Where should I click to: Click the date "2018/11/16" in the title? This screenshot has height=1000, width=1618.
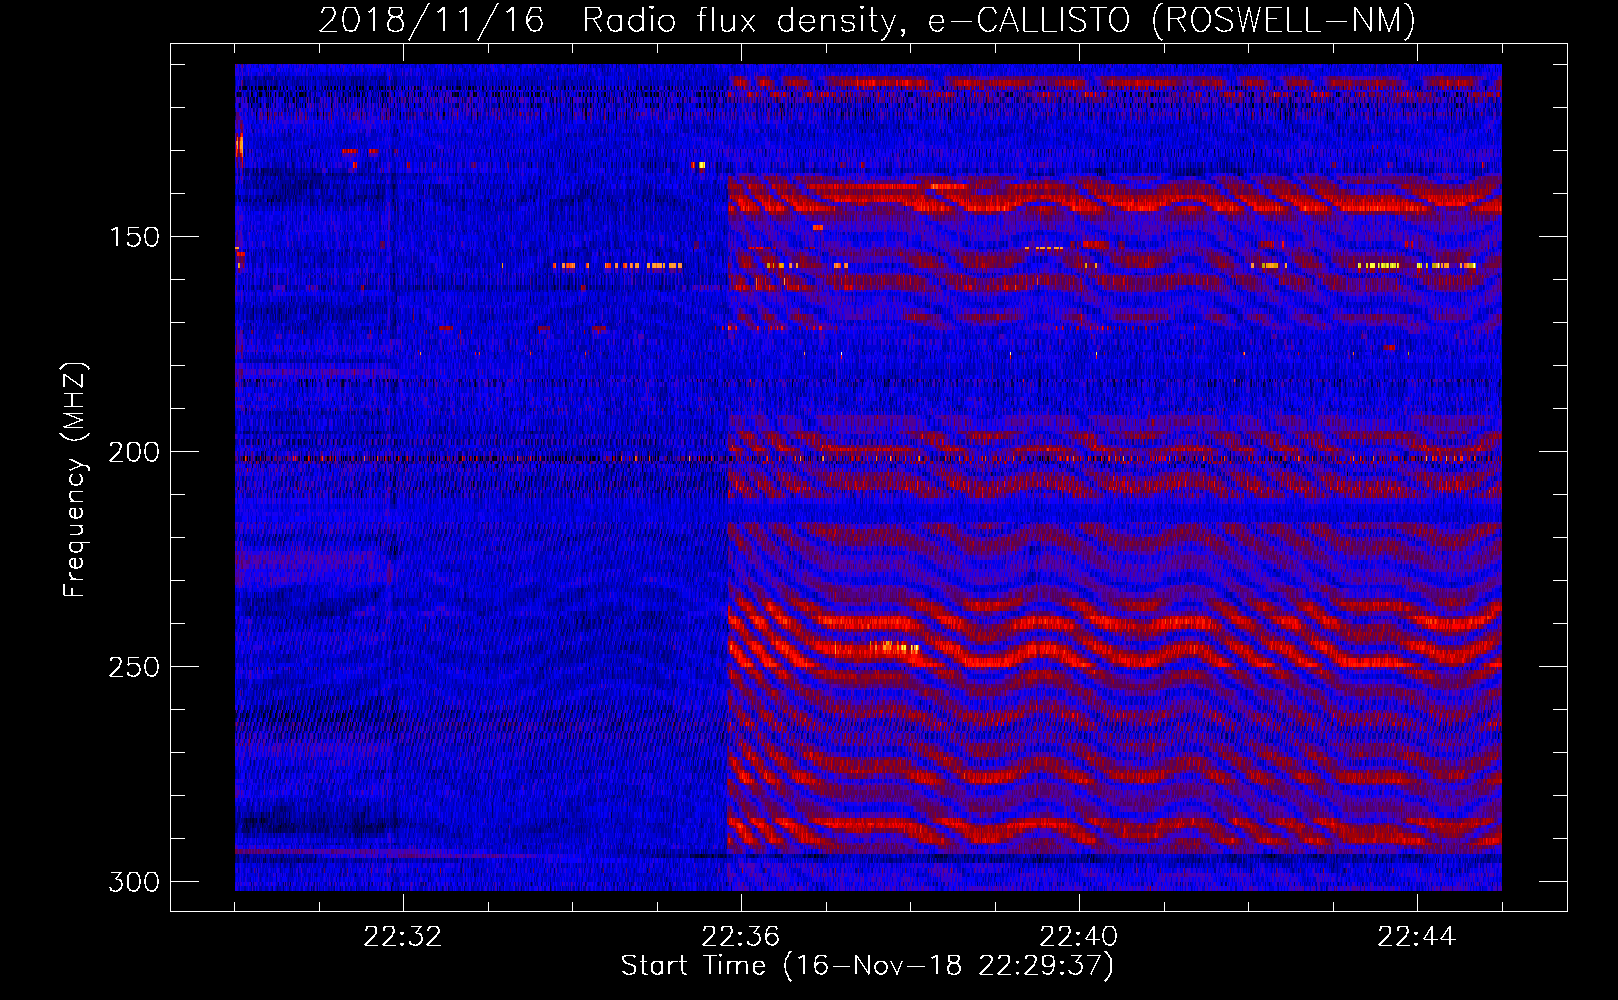[x=431, y=20]
